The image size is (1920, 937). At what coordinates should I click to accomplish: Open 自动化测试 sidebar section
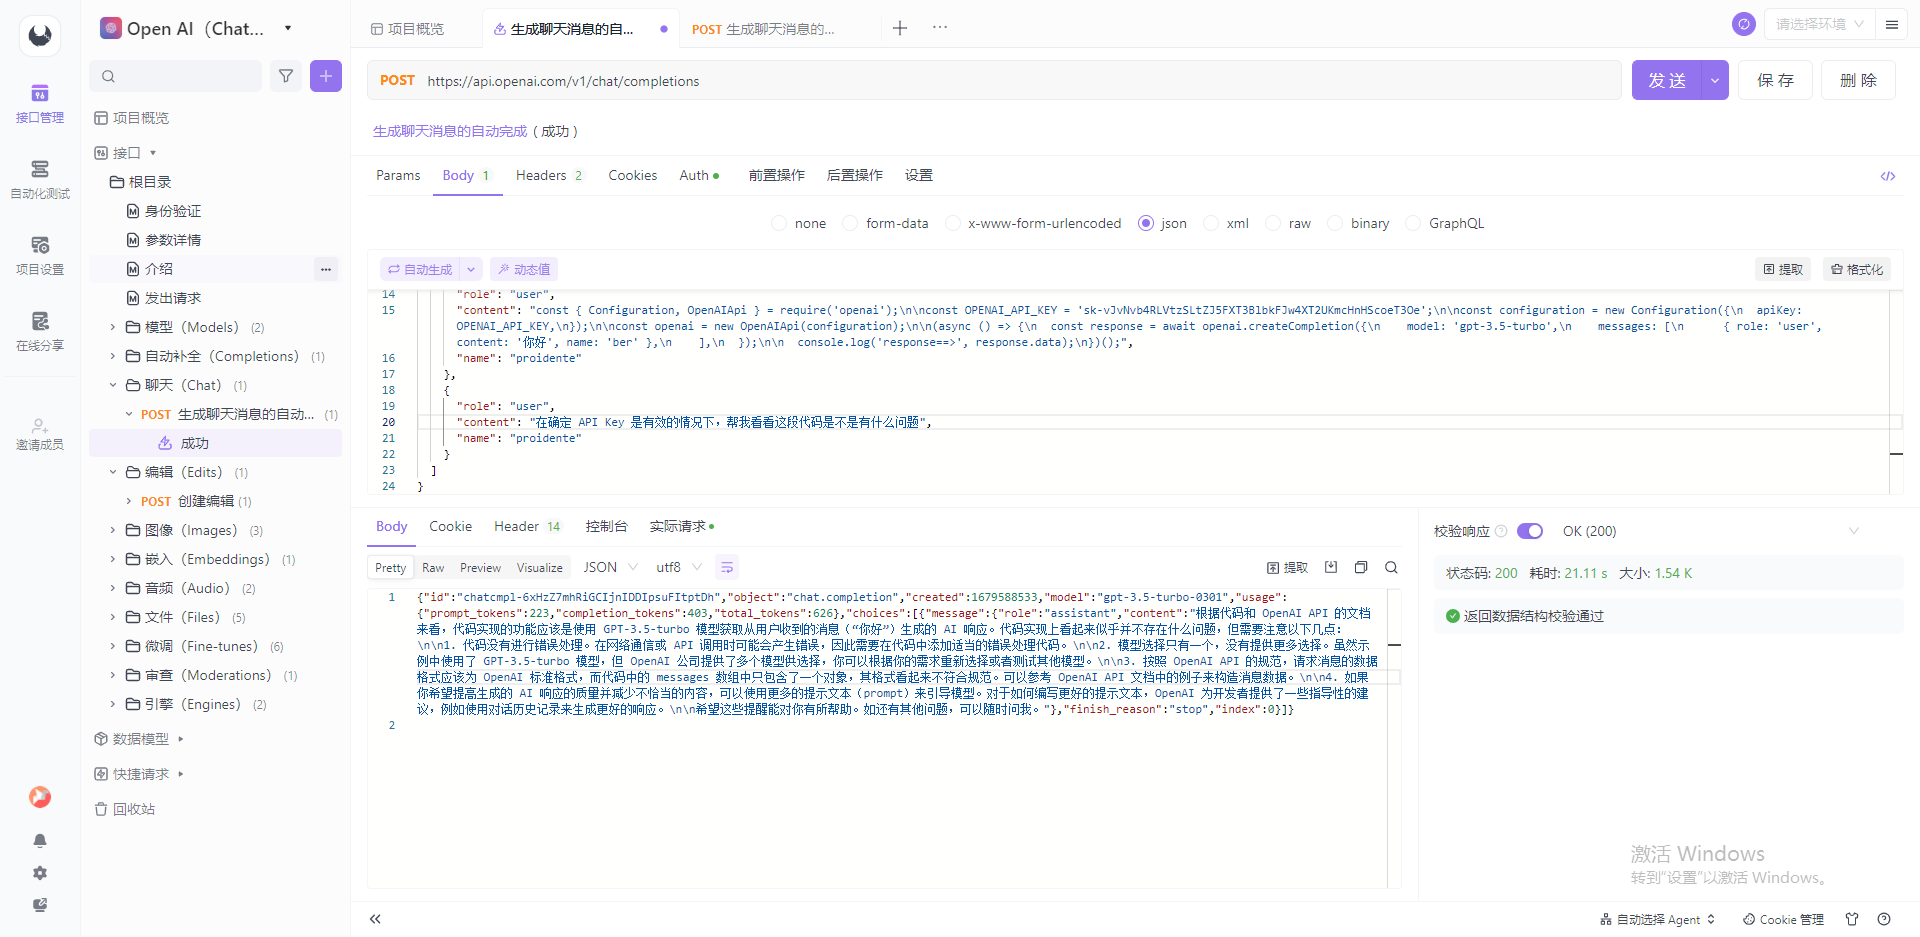[x=40, y=180]
